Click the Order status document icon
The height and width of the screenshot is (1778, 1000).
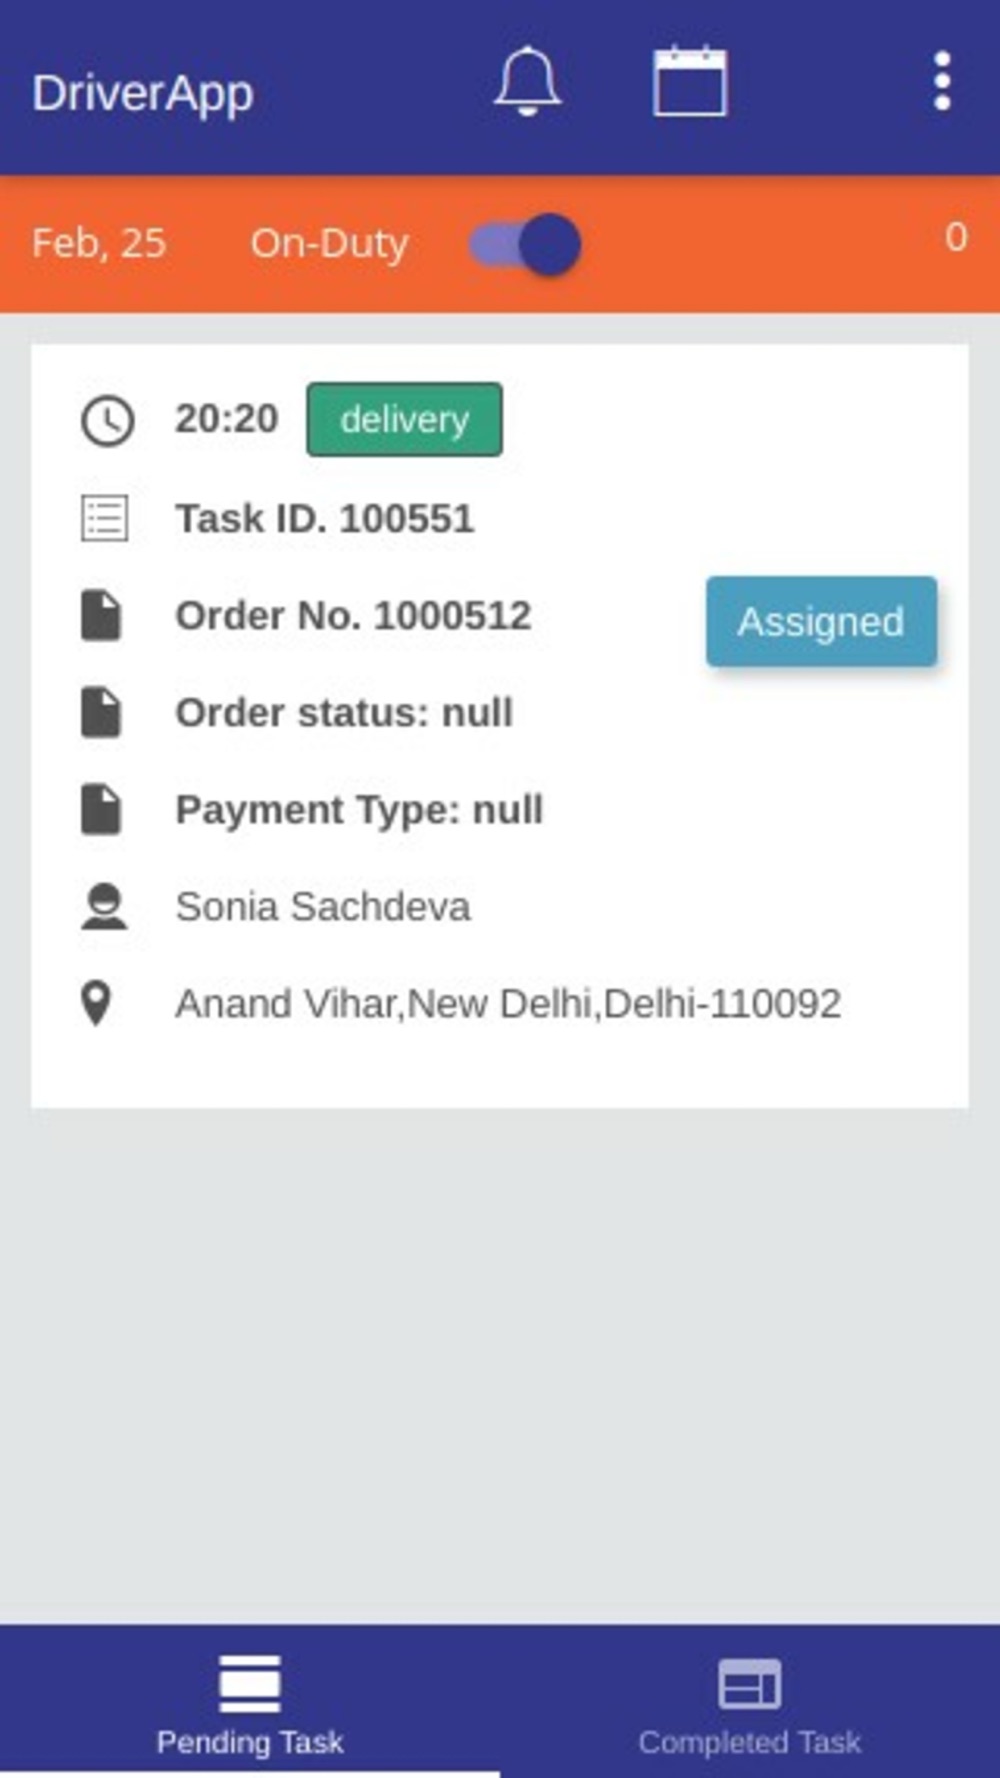point(101,712)
